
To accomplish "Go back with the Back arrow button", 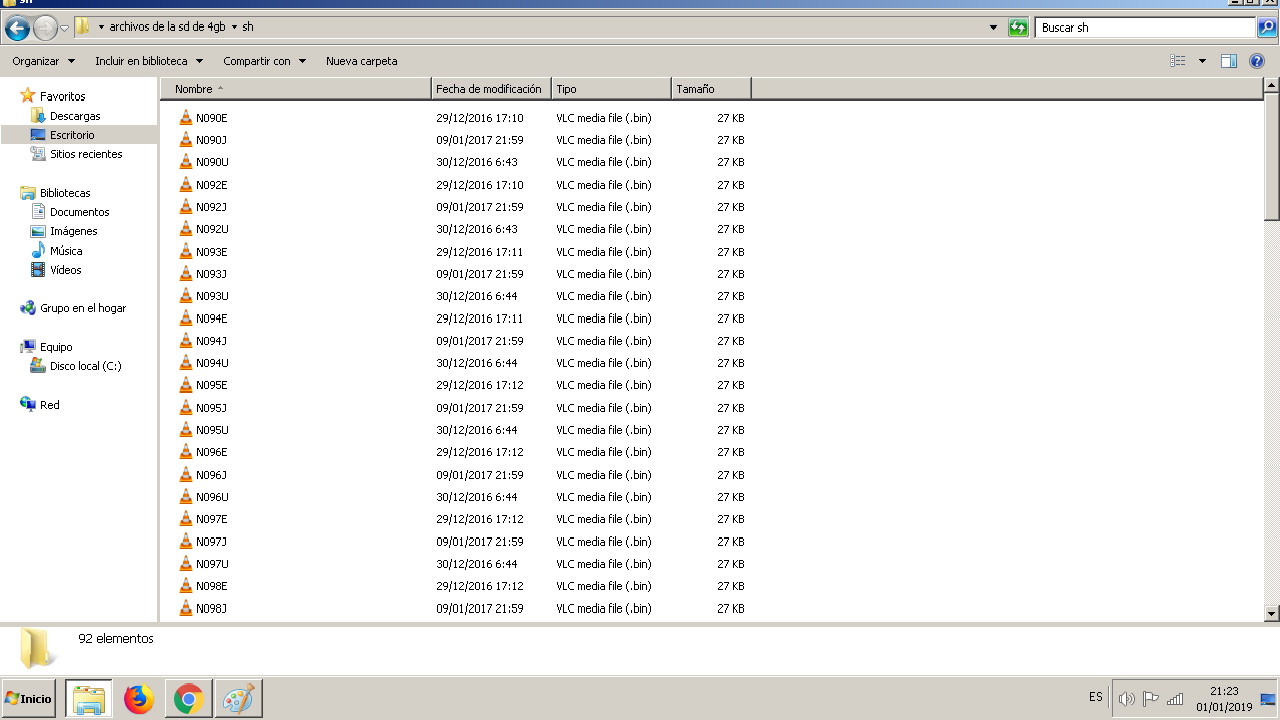I will pyautogui.click(x=17, y=28).
